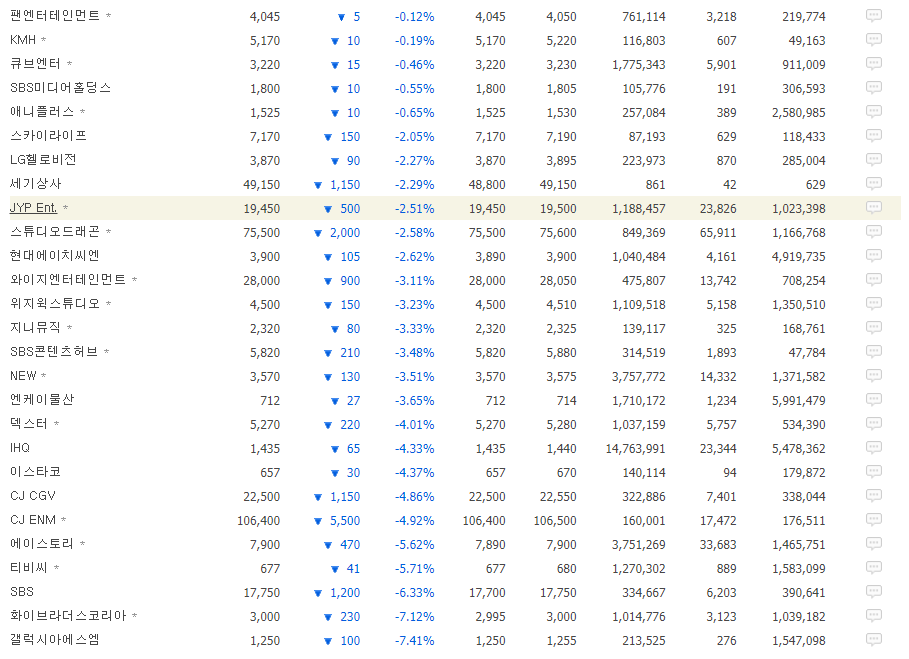909x659 pixels.
Task: Open the IHQ stock page
Action: click(x=20, y=447)
